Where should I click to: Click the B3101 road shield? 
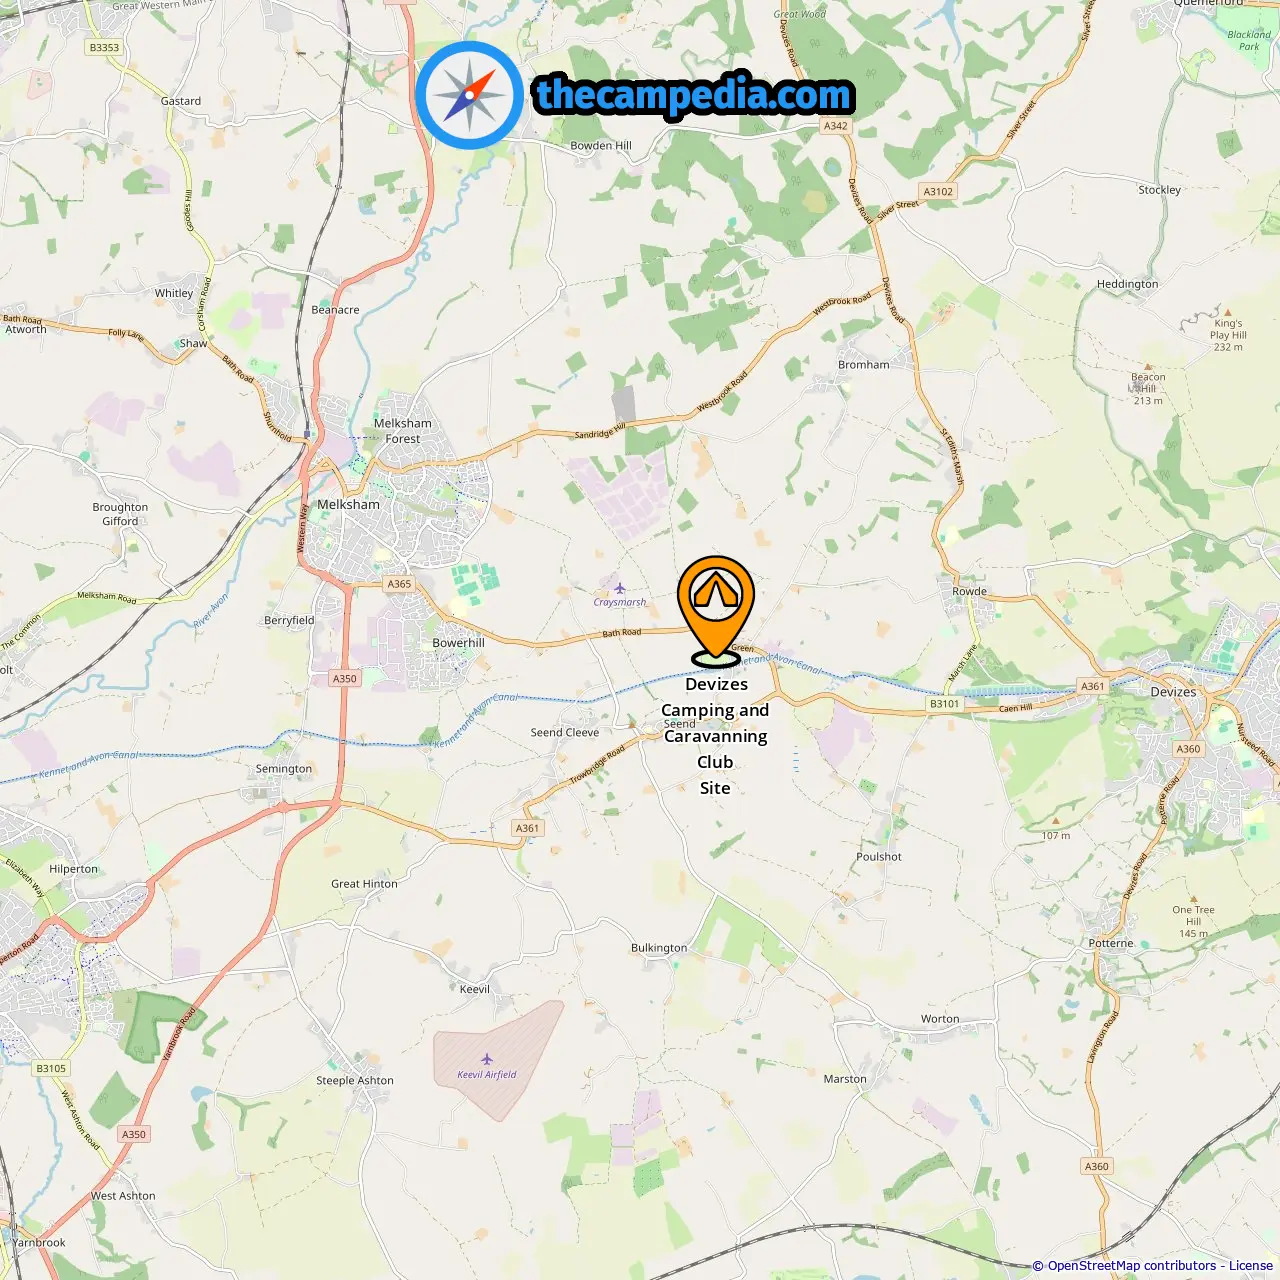click(944, 704)
